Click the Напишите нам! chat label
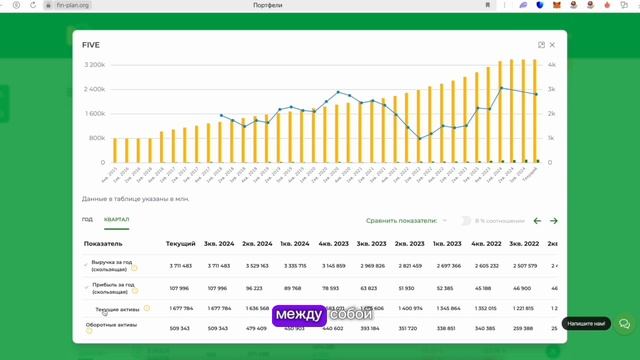 pos(586,324)
